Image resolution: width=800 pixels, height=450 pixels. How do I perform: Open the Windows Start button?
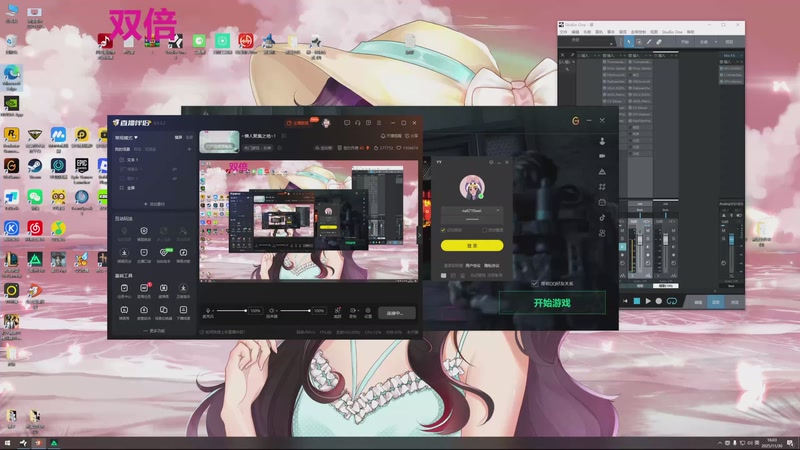7,443
